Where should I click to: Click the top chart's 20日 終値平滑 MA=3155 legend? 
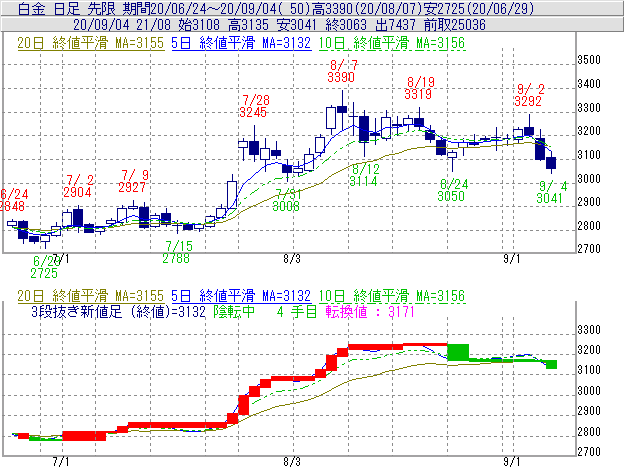[90, 43]
